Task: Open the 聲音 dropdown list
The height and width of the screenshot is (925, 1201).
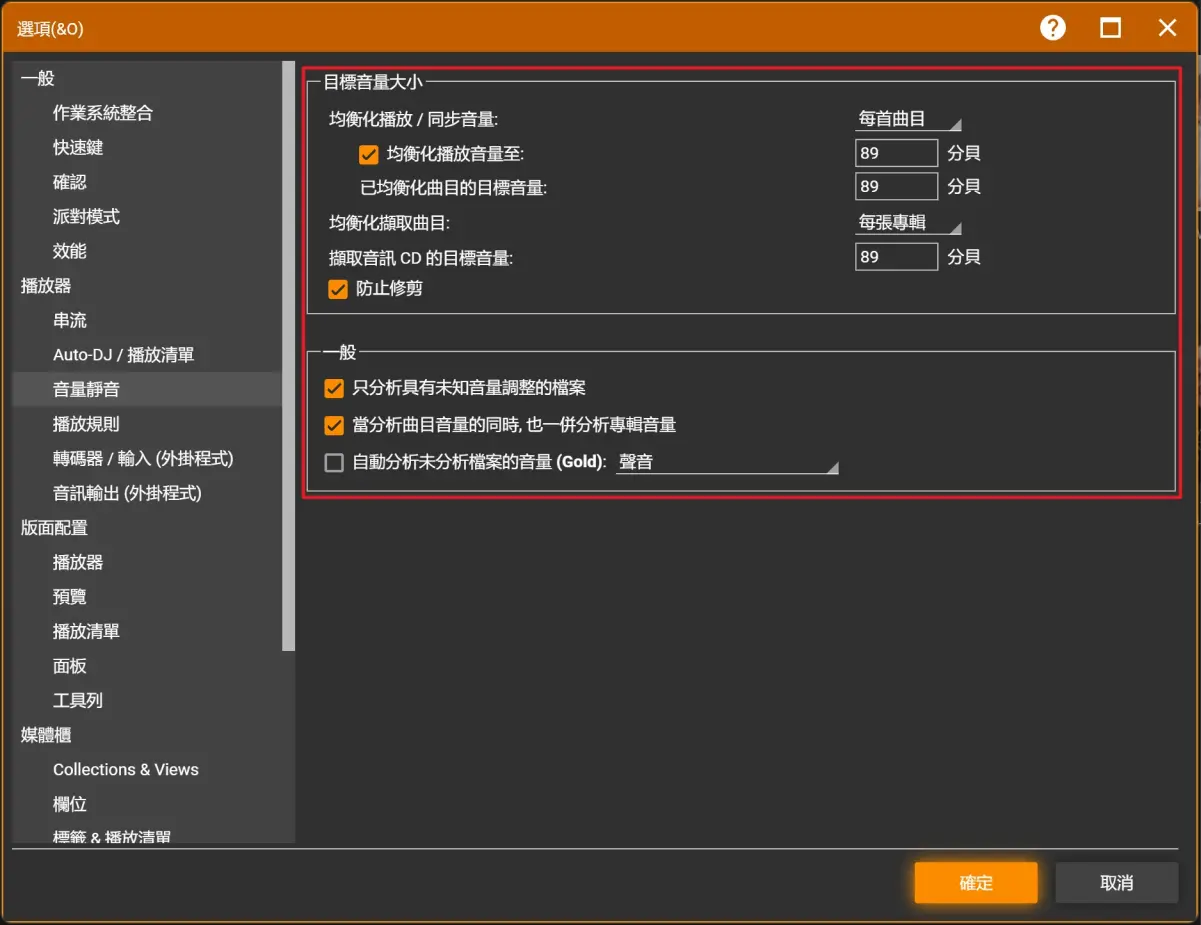Action: 727,463
